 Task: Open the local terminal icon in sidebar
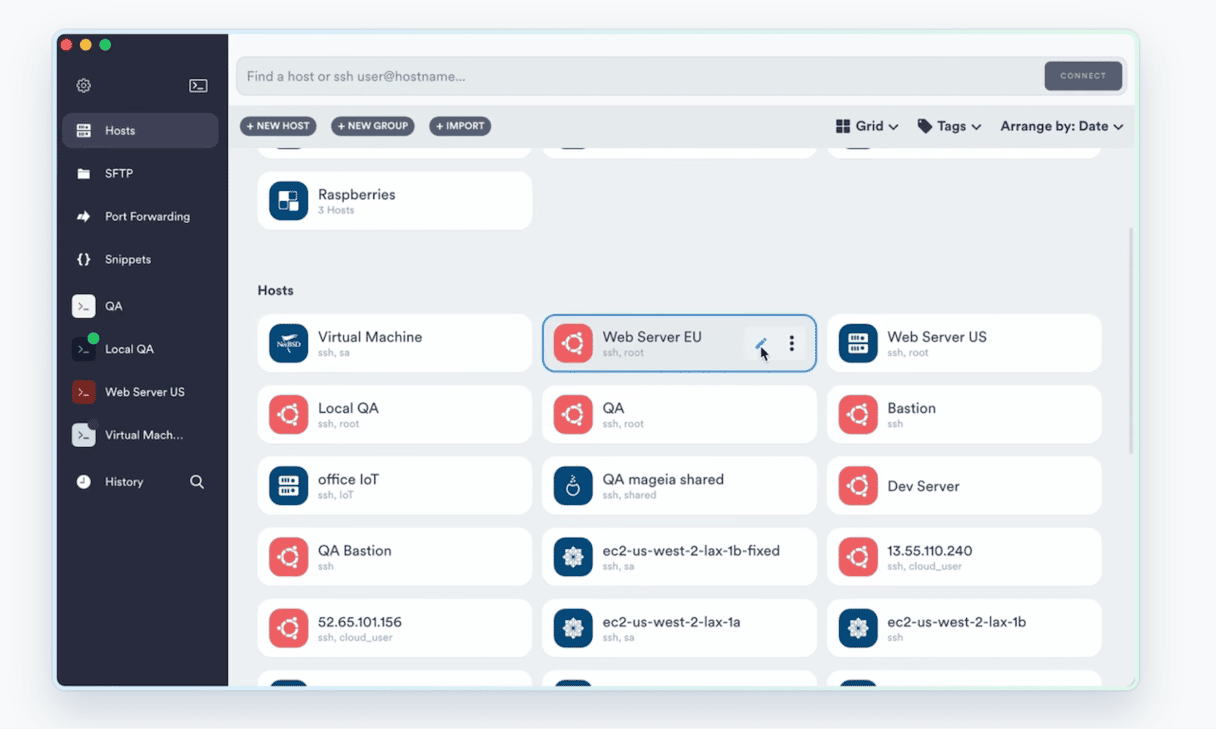[198, 86]
